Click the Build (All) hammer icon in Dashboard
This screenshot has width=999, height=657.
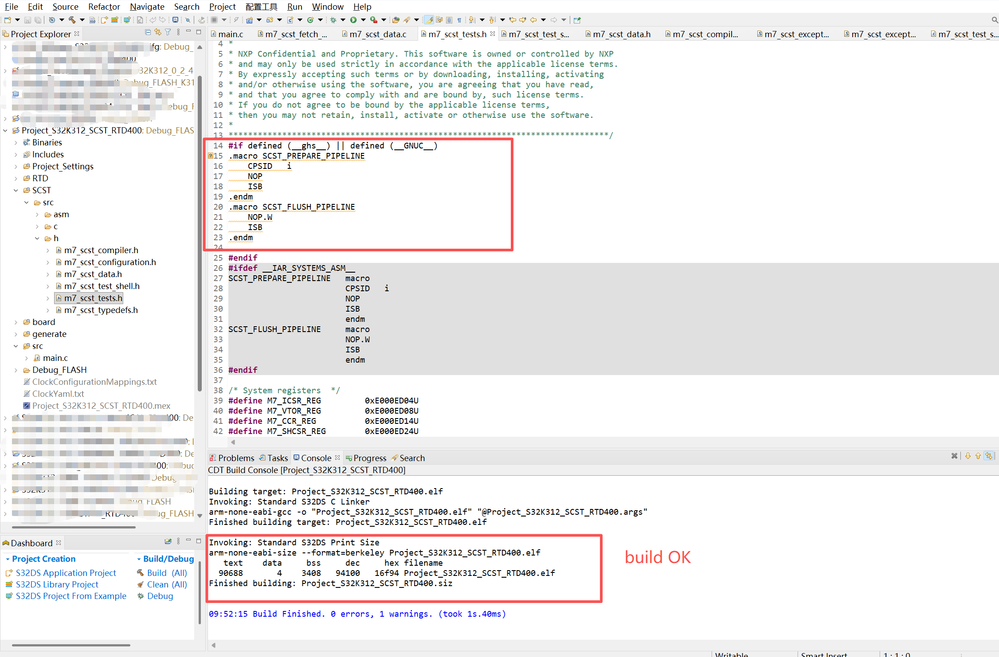[140, 573]
